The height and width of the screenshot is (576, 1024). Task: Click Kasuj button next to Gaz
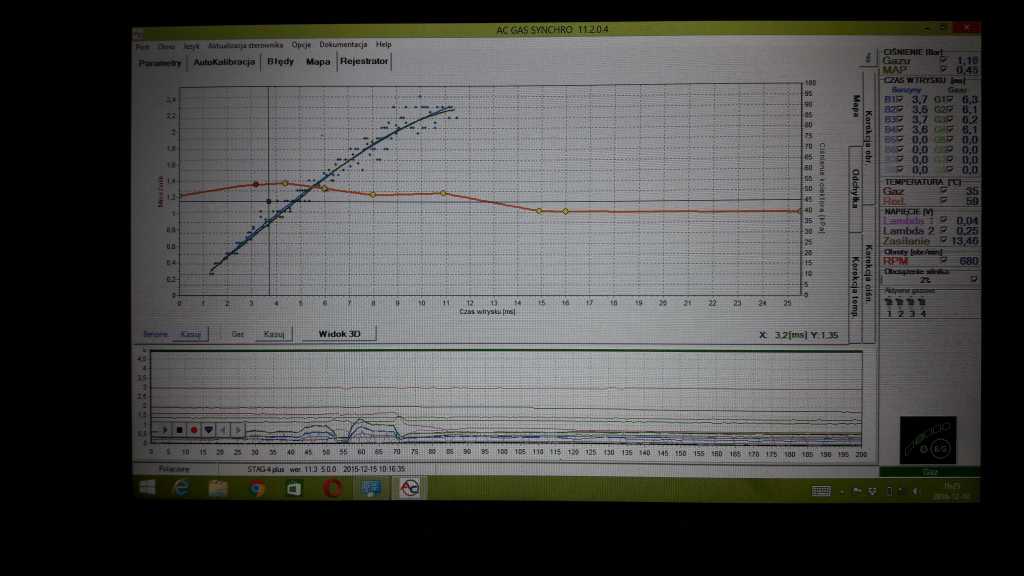[273, 334]
